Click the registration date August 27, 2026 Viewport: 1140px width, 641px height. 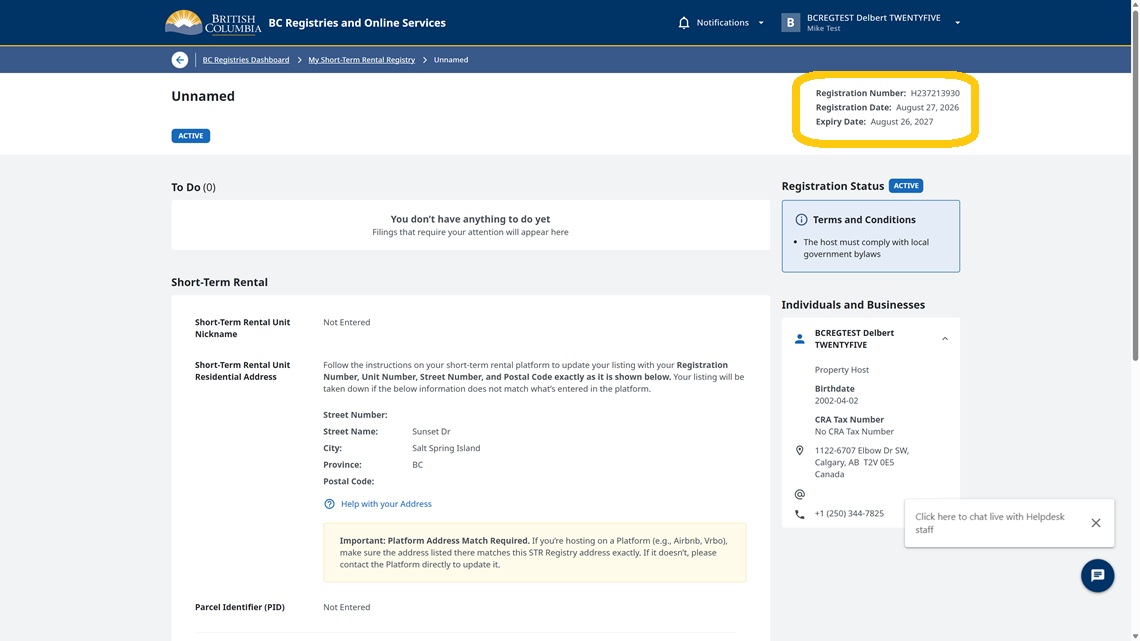pos(927,107)
